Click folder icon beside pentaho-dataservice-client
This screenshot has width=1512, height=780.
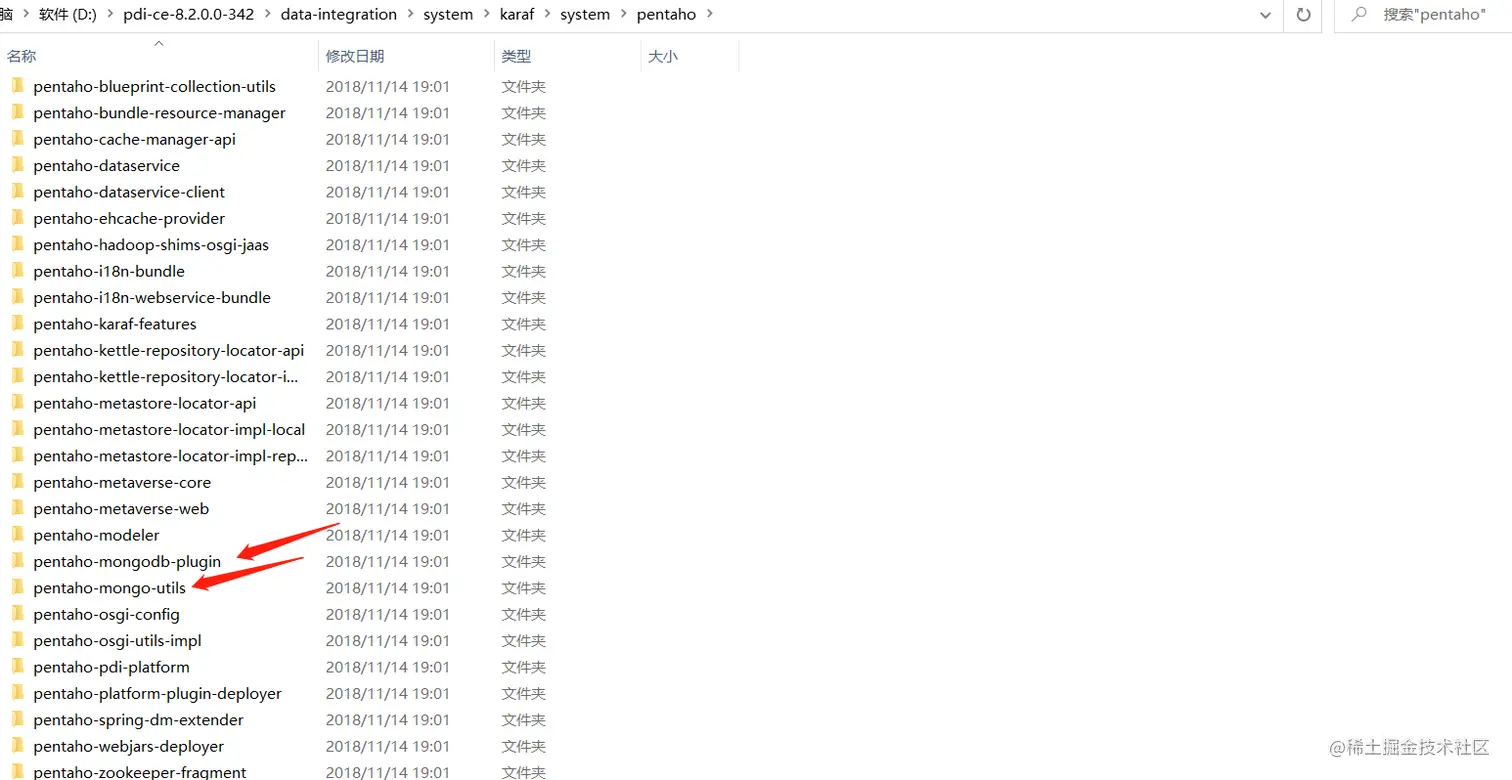tap(17, 192)
